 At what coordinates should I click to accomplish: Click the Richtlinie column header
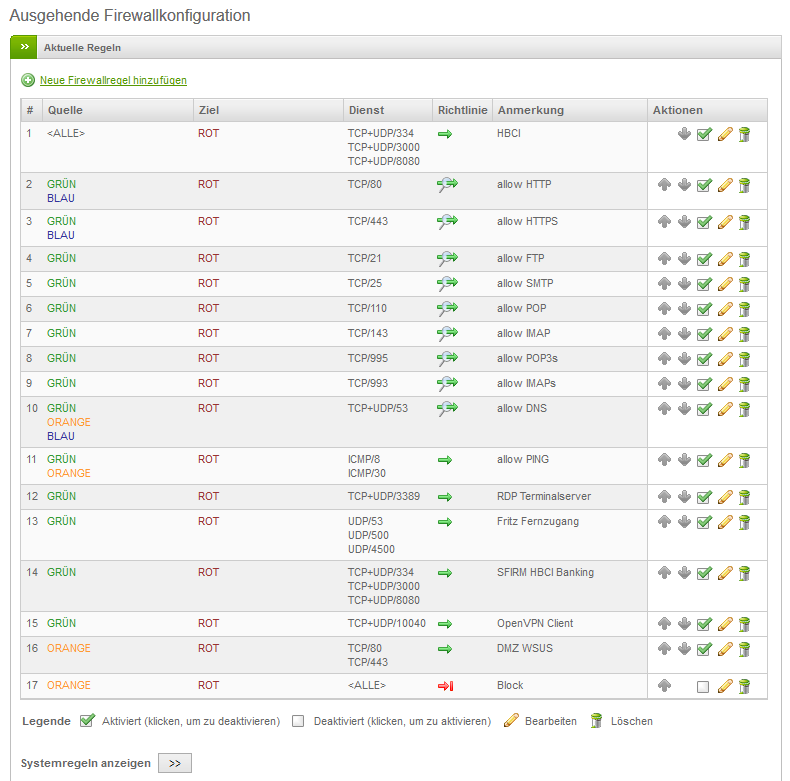(461, 110)
